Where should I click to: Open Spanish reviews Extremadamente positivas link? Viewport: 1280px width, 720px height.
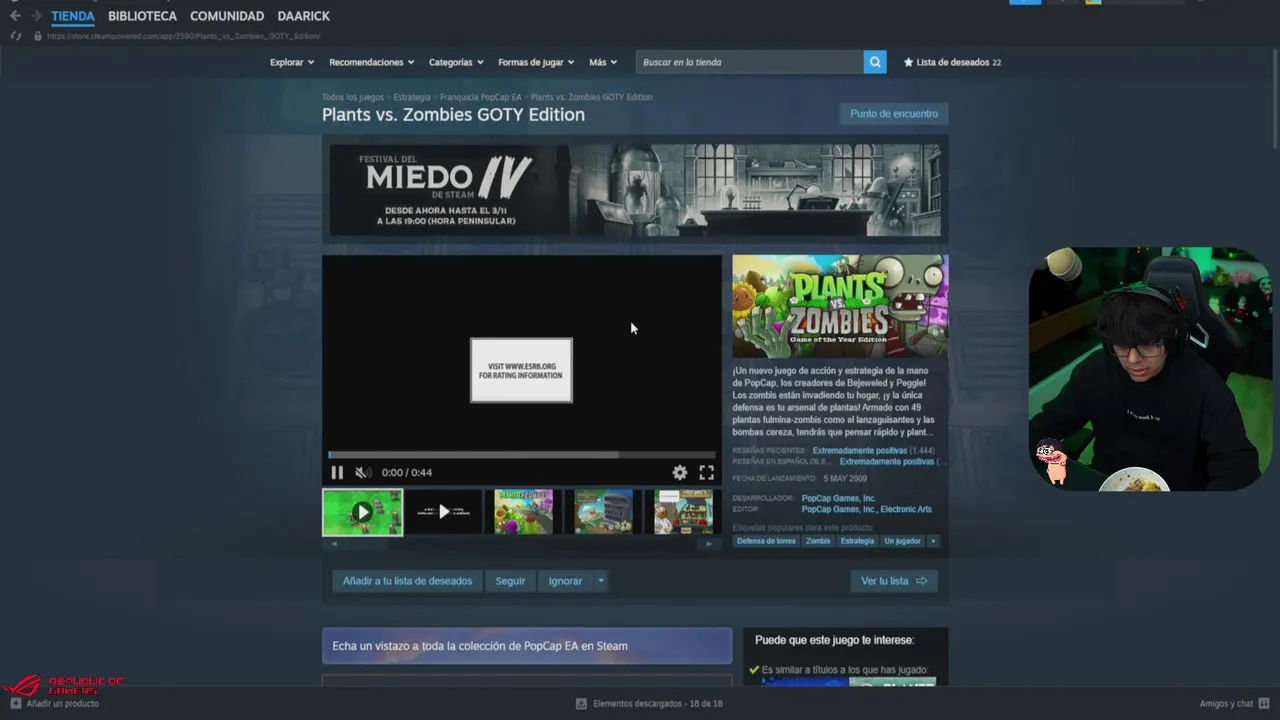887,462
